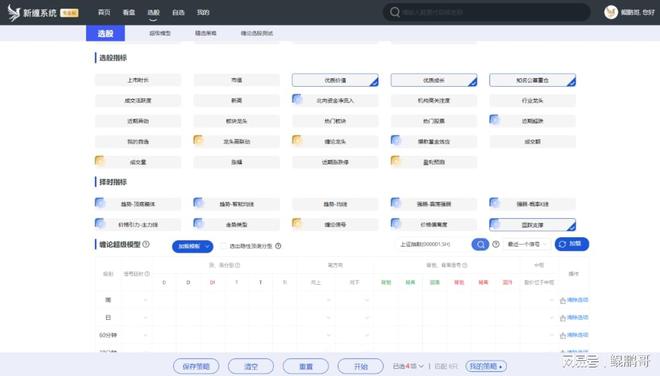Click 清除选项 icon in the 60分钟 row
Image resolution: width=660 pixels, height=376 pixels.
(x=563, y=336)
